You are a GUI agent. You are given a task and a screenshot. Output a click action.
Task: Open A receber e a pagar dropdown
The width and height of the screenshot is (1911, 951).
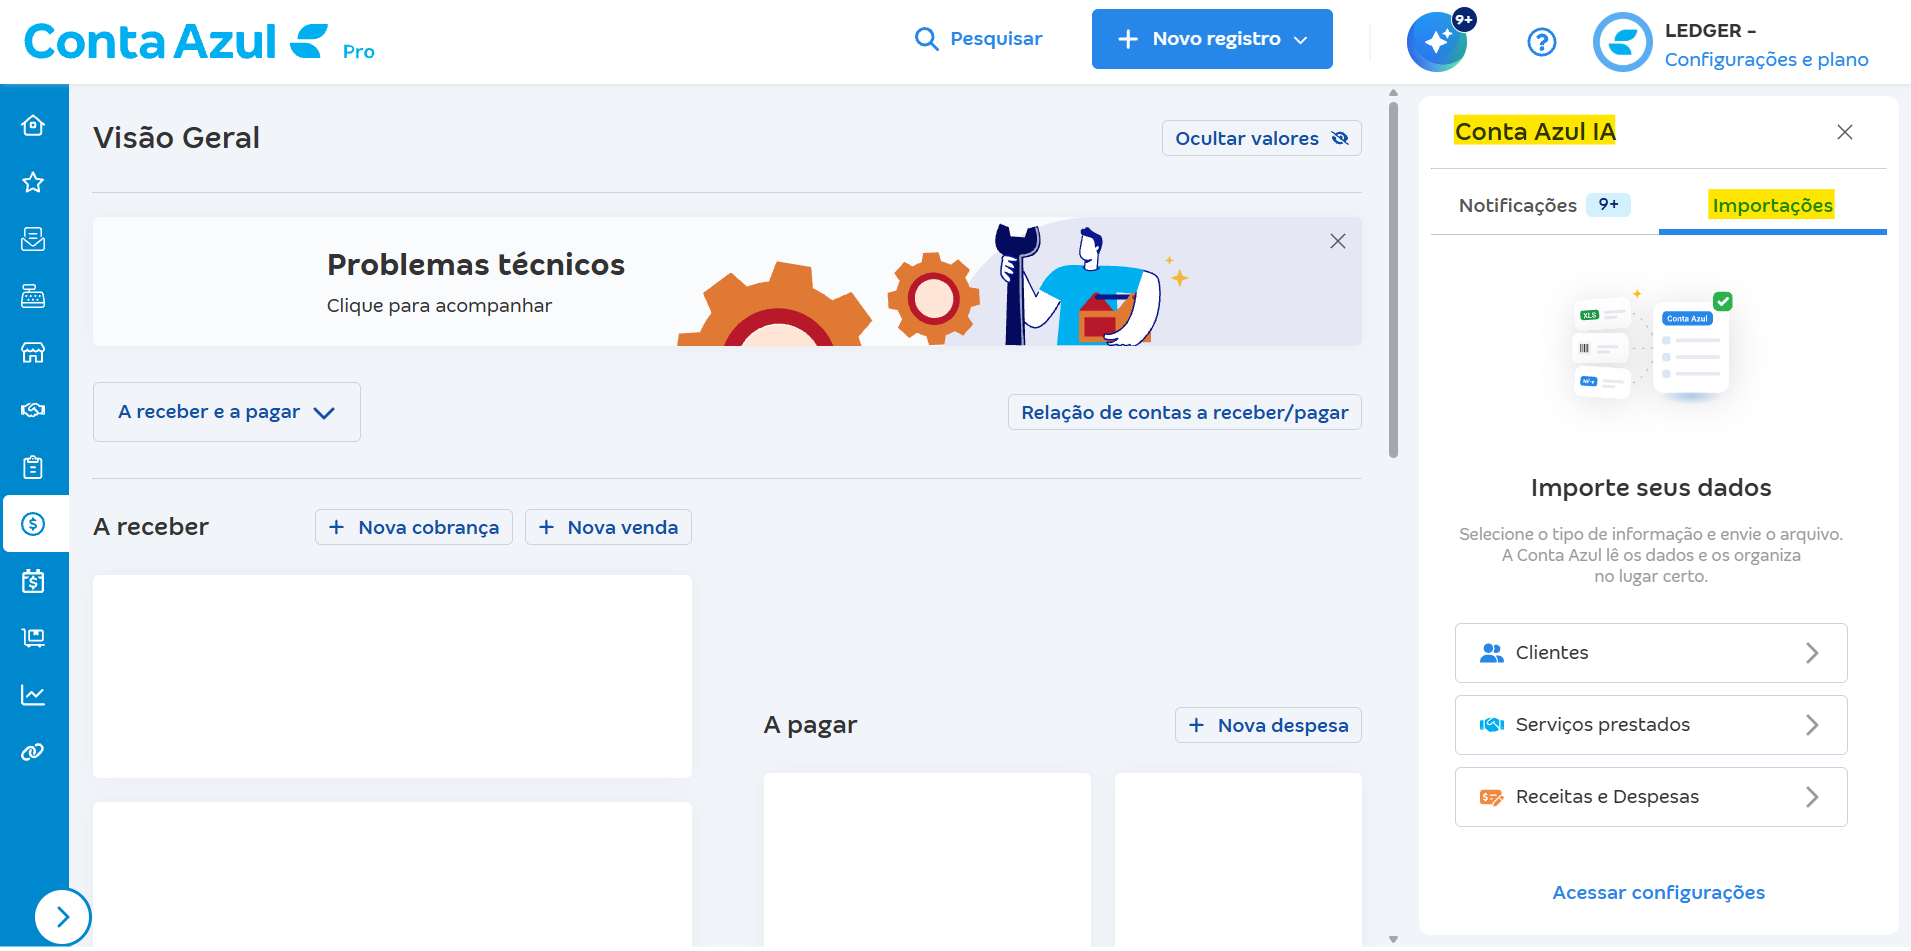(227, 412)
